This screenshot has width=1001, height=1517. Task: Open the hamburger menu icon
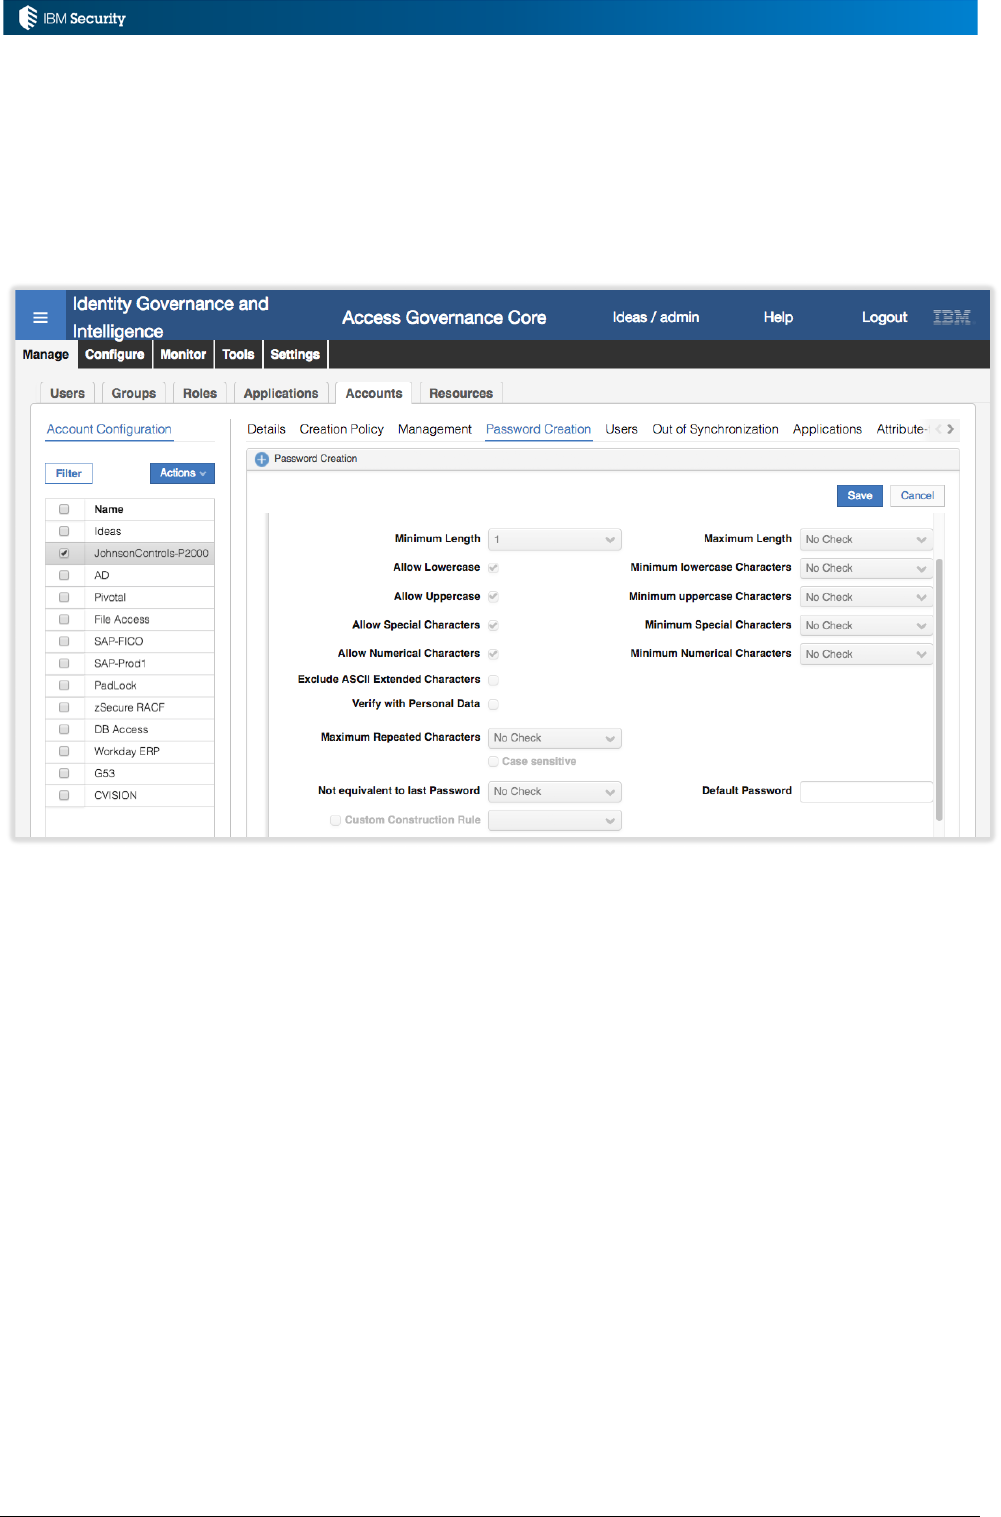(x=40, y=318)
